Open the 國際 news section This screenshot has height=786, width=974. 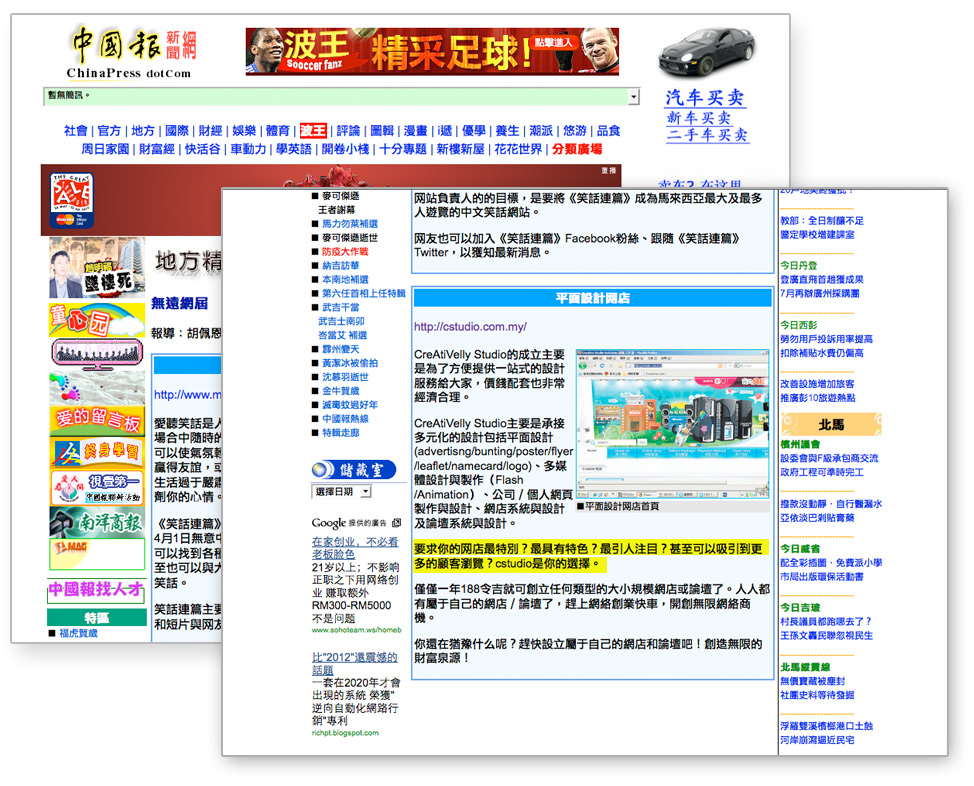click(x=177, y=131)
